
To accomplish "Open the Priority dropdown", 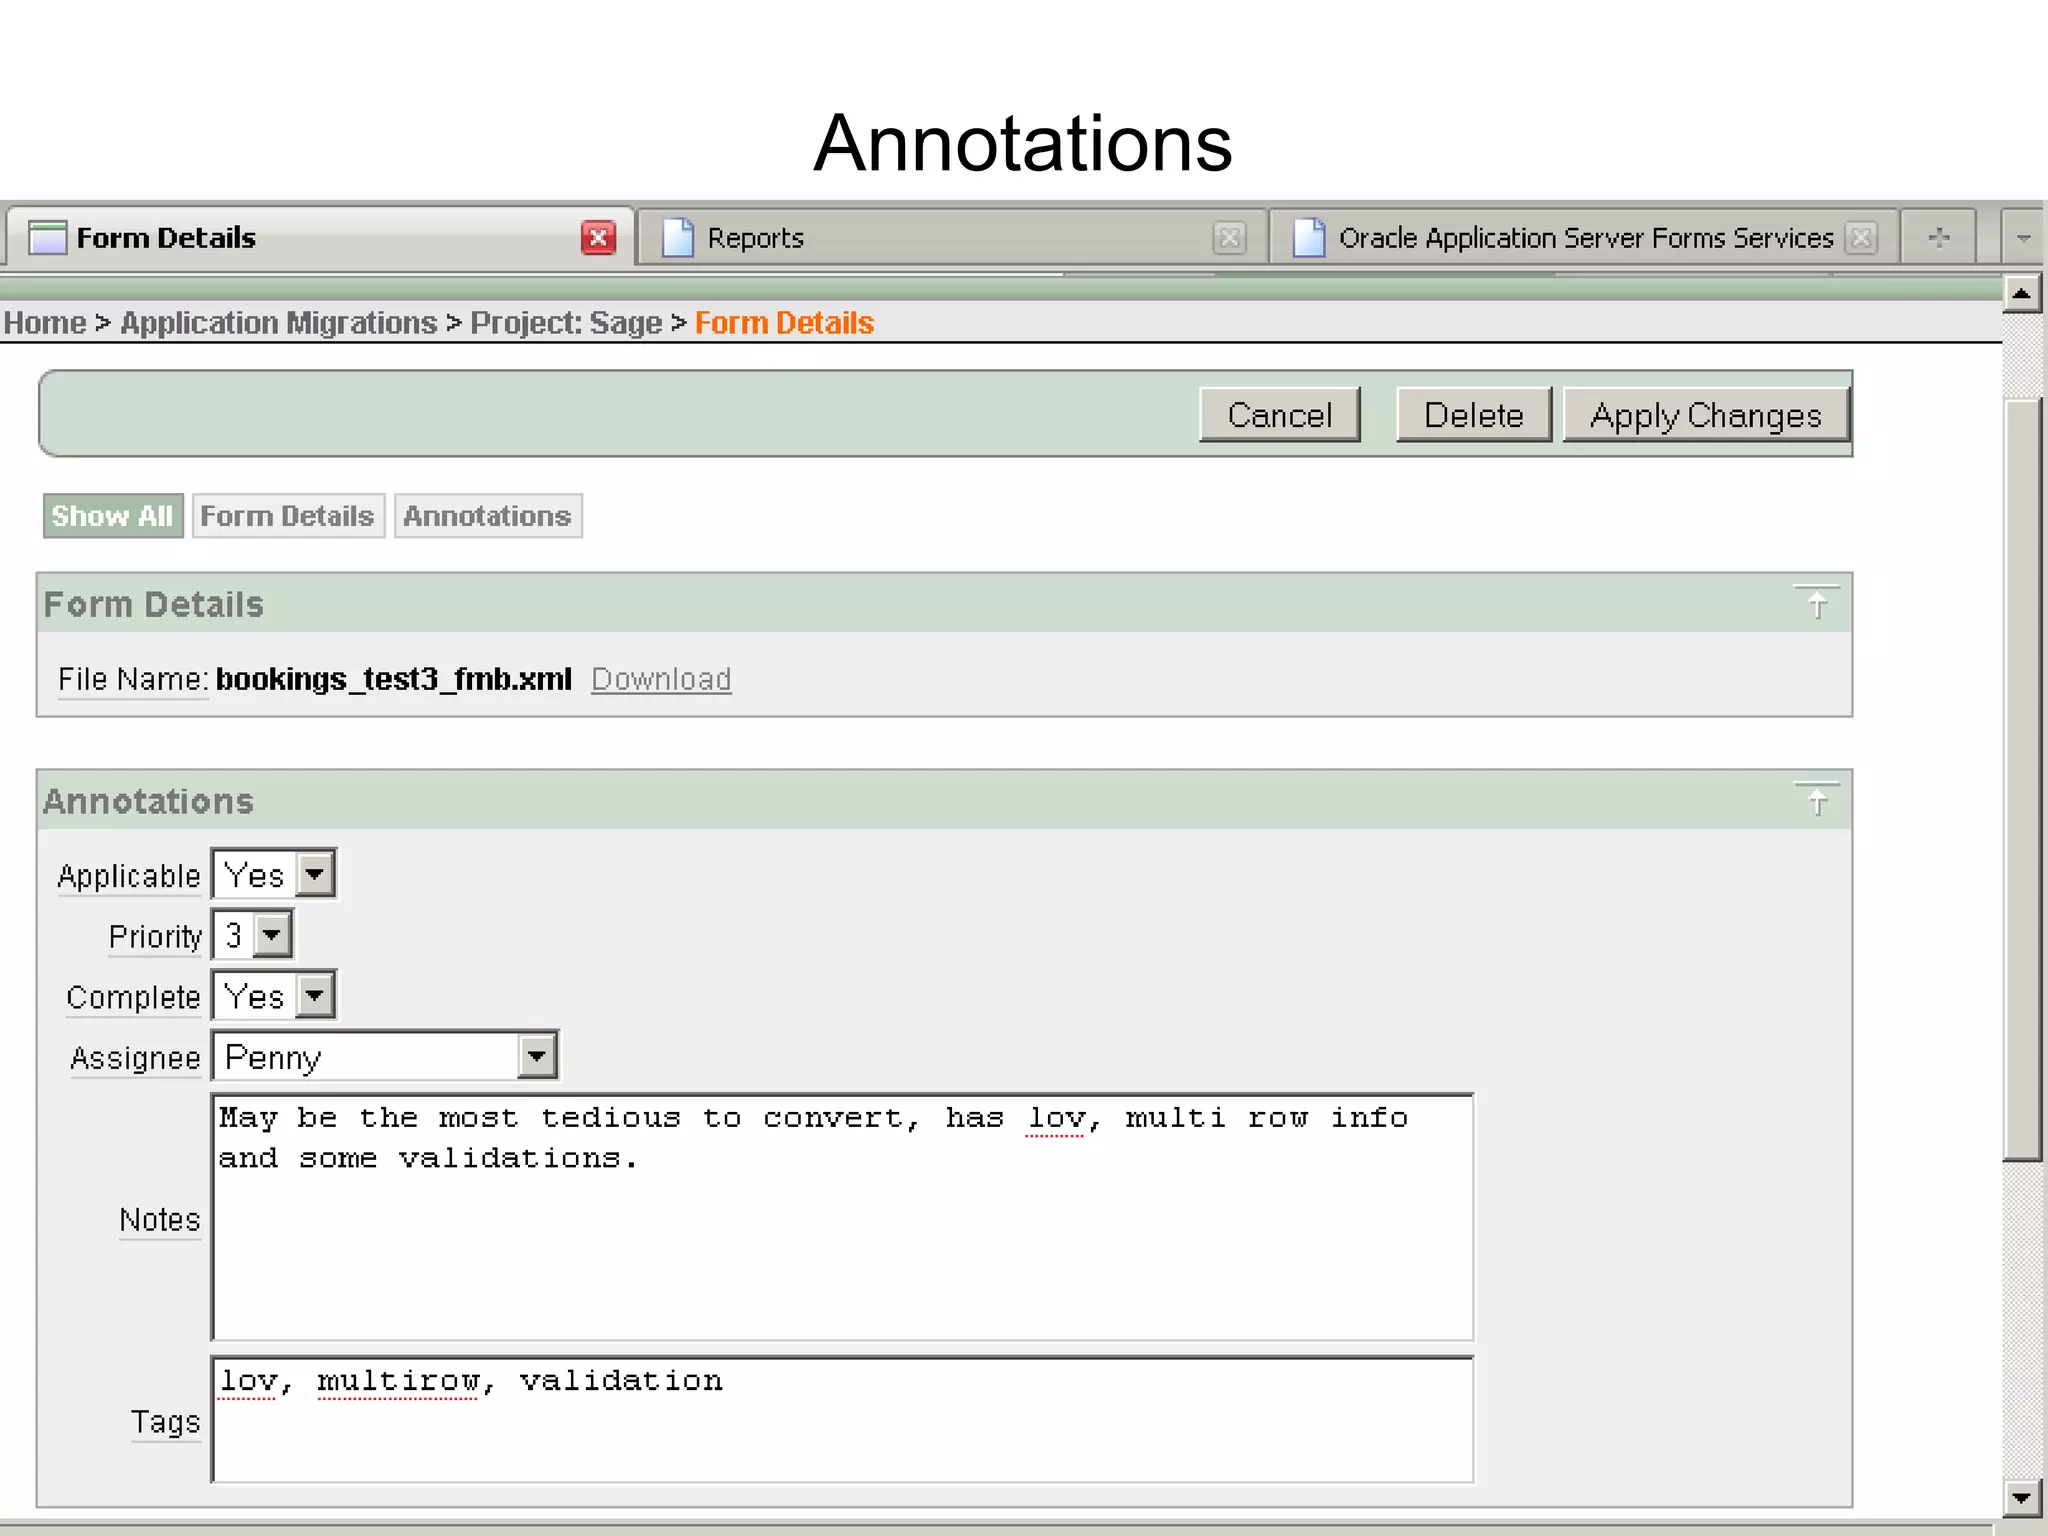I will (x=252, y=935).
